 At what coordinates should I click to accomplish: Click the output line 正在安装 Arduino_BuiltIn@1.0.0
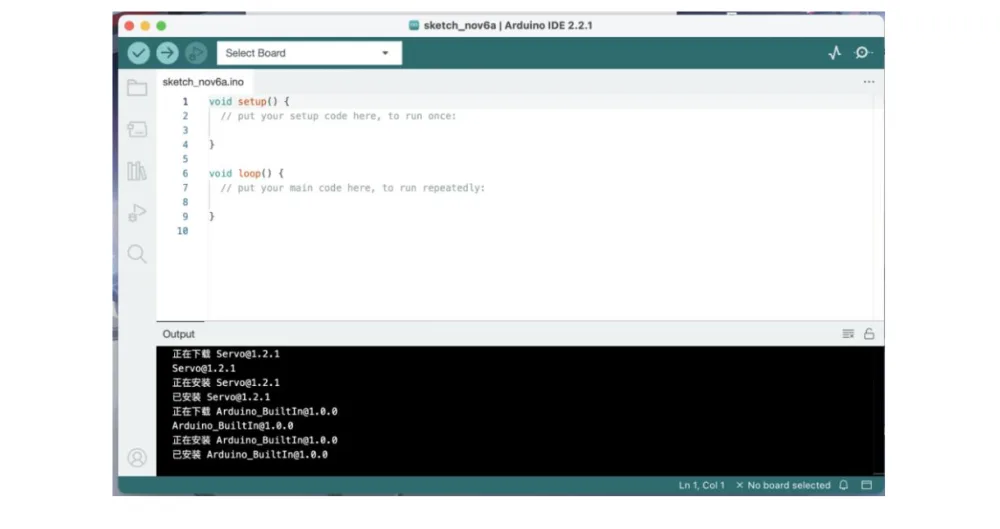point(254,440)
